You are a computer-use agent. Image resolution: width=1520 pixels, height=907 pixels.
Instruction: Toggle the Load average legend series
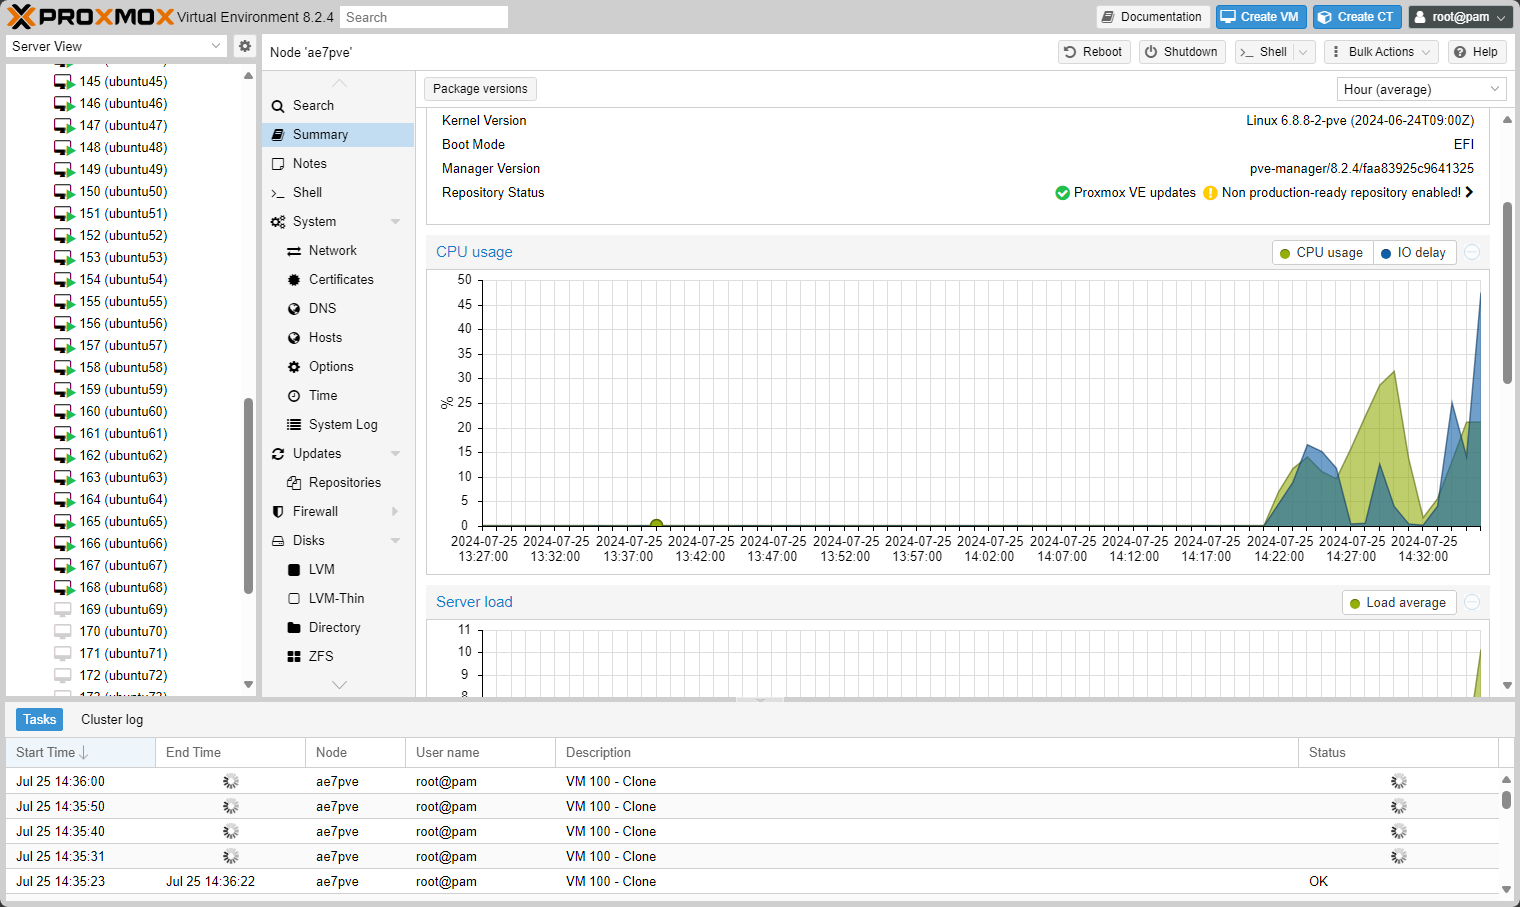click(1398, 603)
